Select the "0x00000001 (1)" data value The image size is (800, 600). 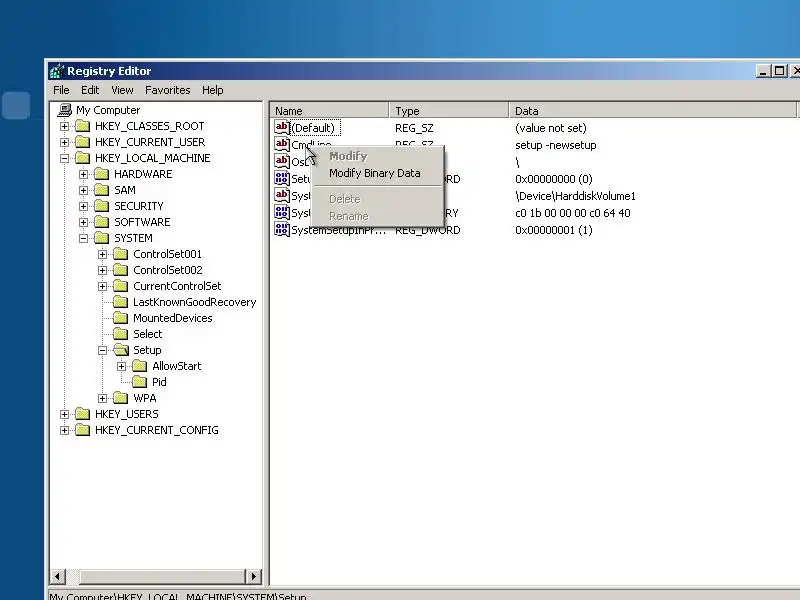pos(554,230)
